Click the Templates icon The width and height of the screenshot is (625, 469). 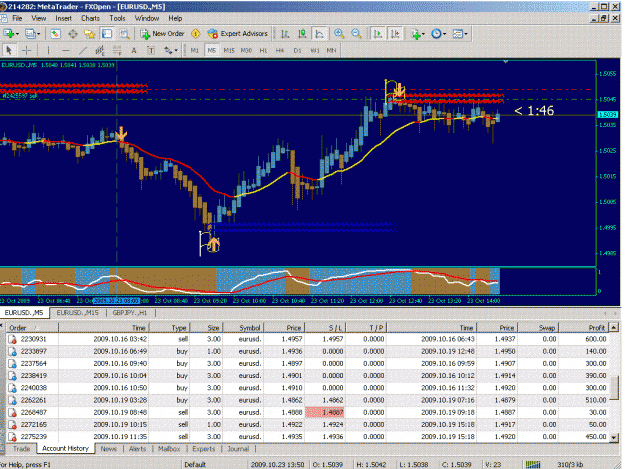coord(458,34)
